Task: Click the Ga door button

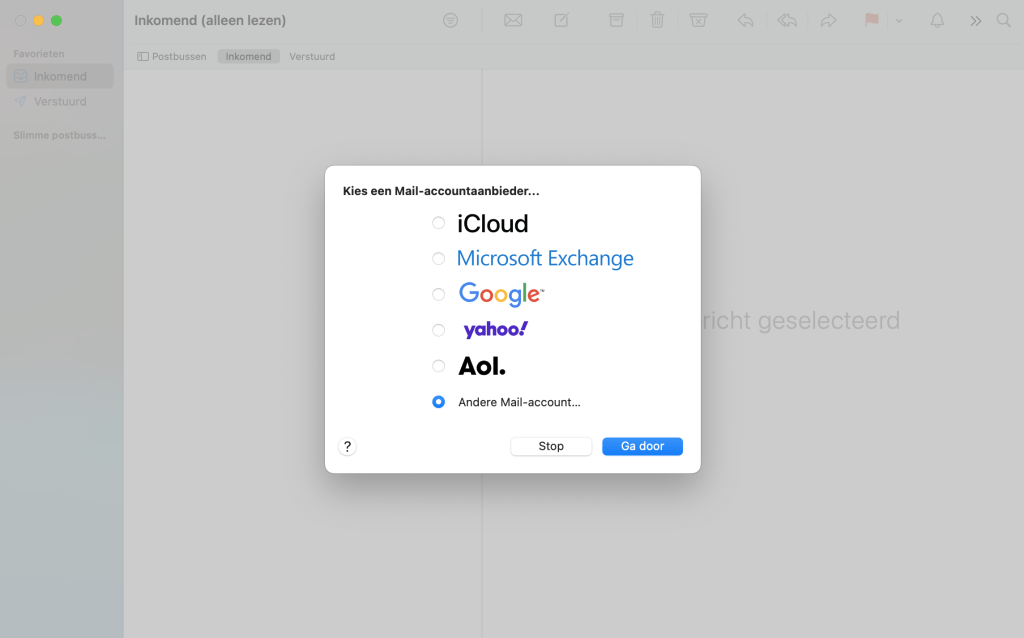Action: [x=642, y=446]
